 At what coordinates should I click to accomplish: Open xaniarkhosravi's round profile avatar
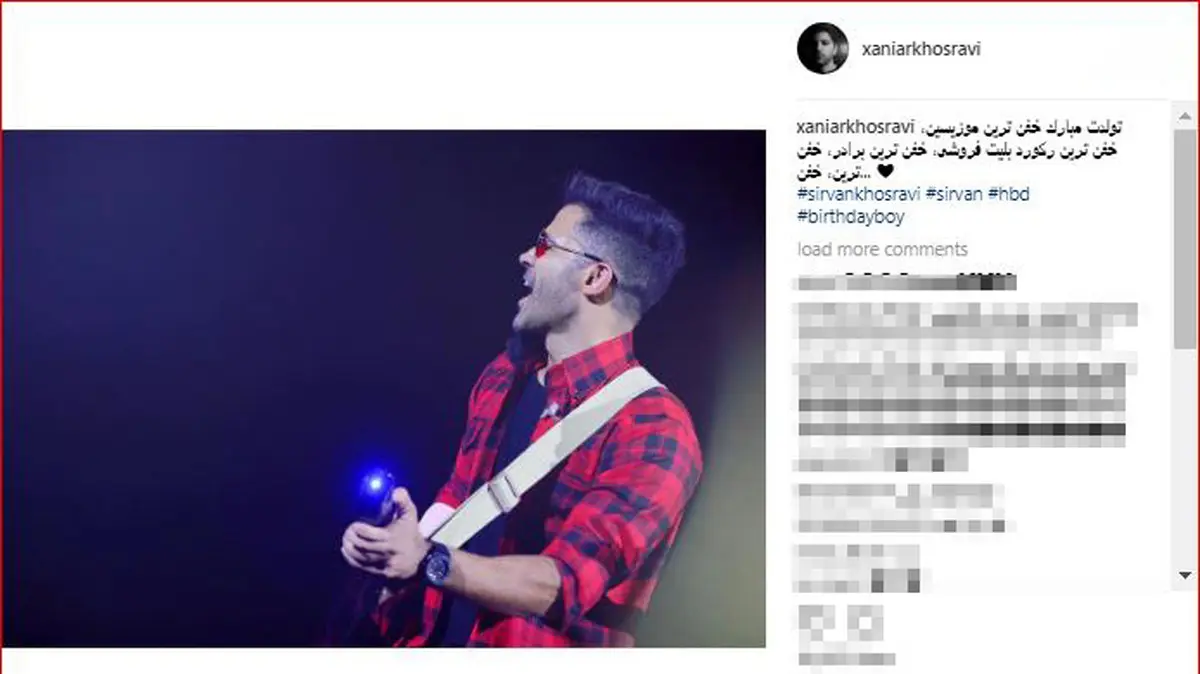pos(823,47)
